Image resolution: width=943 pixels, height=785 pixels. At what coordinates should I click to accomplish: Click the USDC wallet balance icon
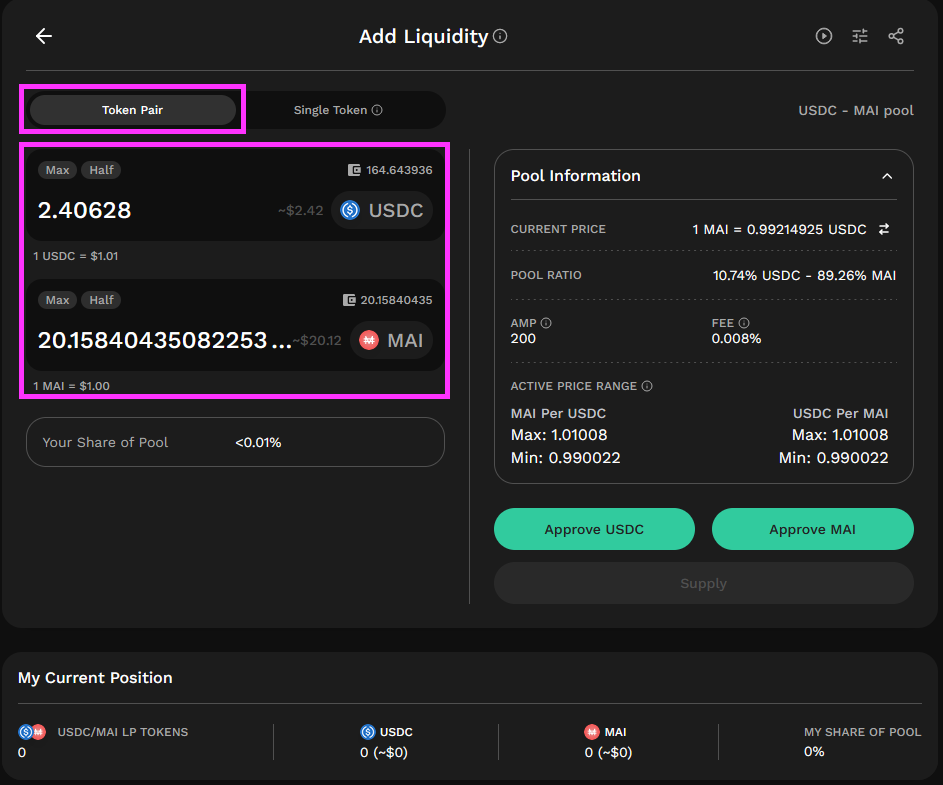354,170
